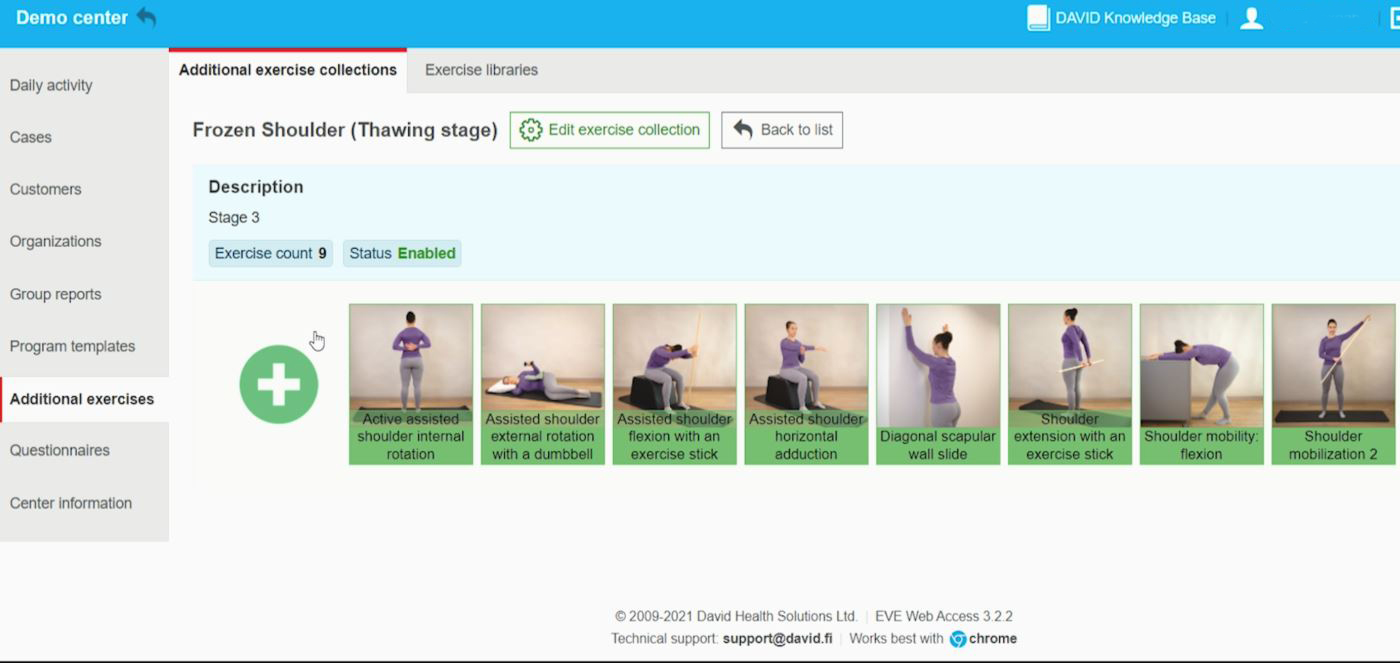This screenshot has height=663, width=1400.
Task: Click the Edit exercise collection button
Action: click(609, 129)
